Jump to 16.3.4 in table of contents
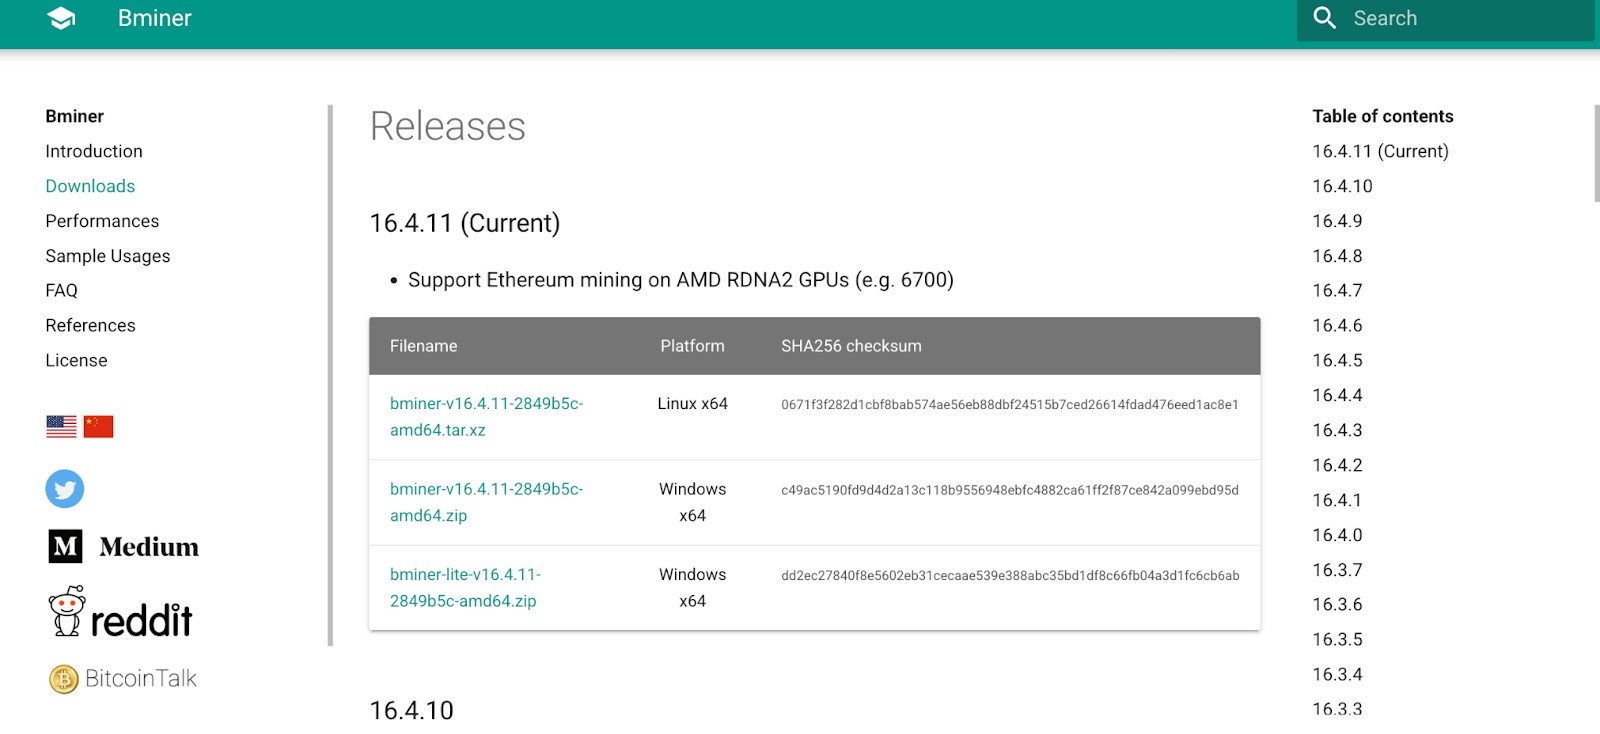 (x=1337, y=674)
